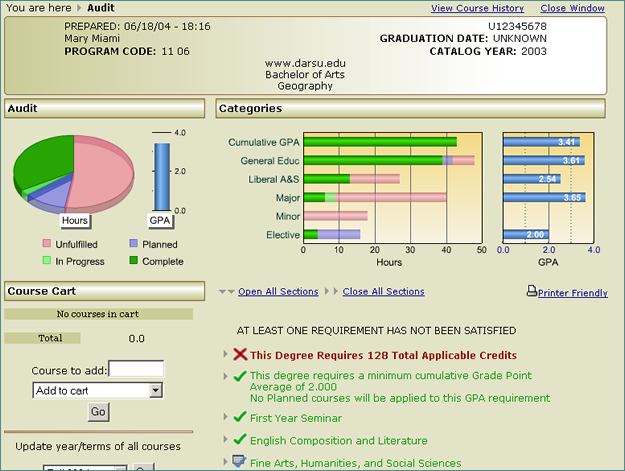Screen dimensions: 625x471
Task: Expand Fine Arts, Humanities, and Social Sciences section
Action: tap(225, 462)
